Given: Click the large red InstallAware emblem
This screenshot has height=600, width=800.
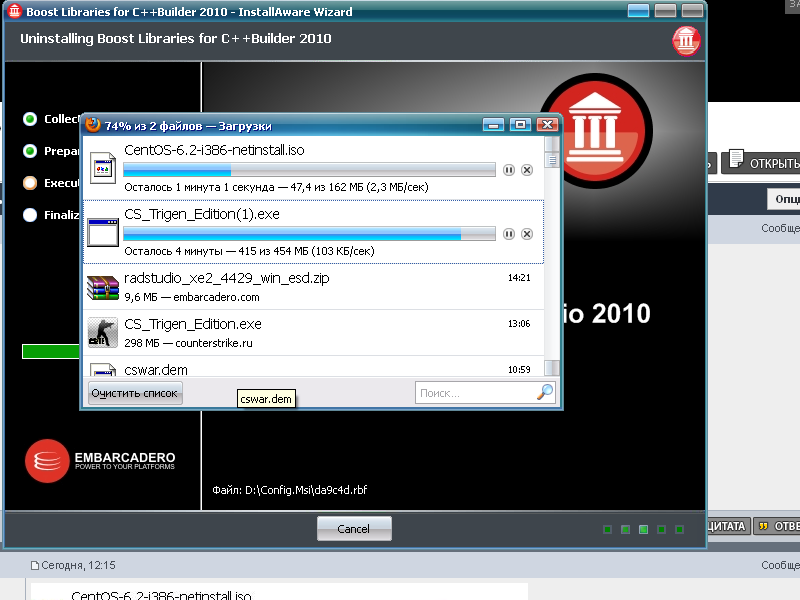Looking at the screenshot, I should pyautogui.click(x=596, y=131).
